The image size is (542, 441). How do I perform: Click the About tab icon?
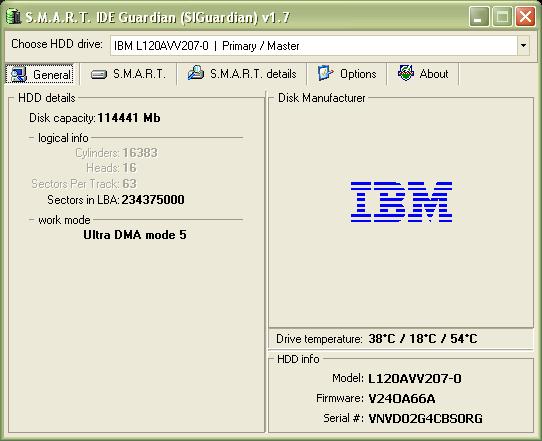[406, 73]
